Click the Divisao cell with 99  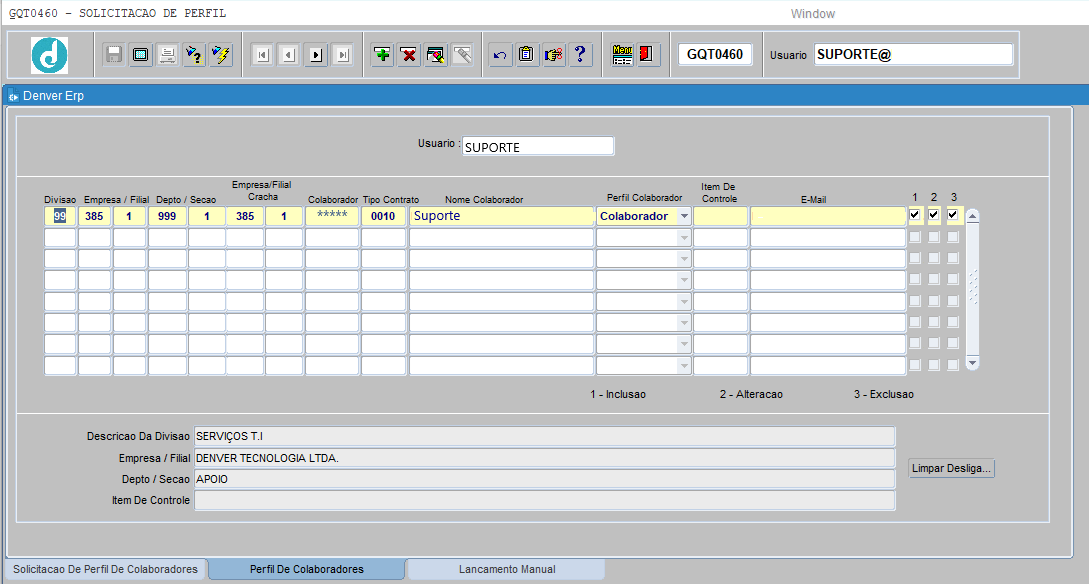click(x=60, y=216)
